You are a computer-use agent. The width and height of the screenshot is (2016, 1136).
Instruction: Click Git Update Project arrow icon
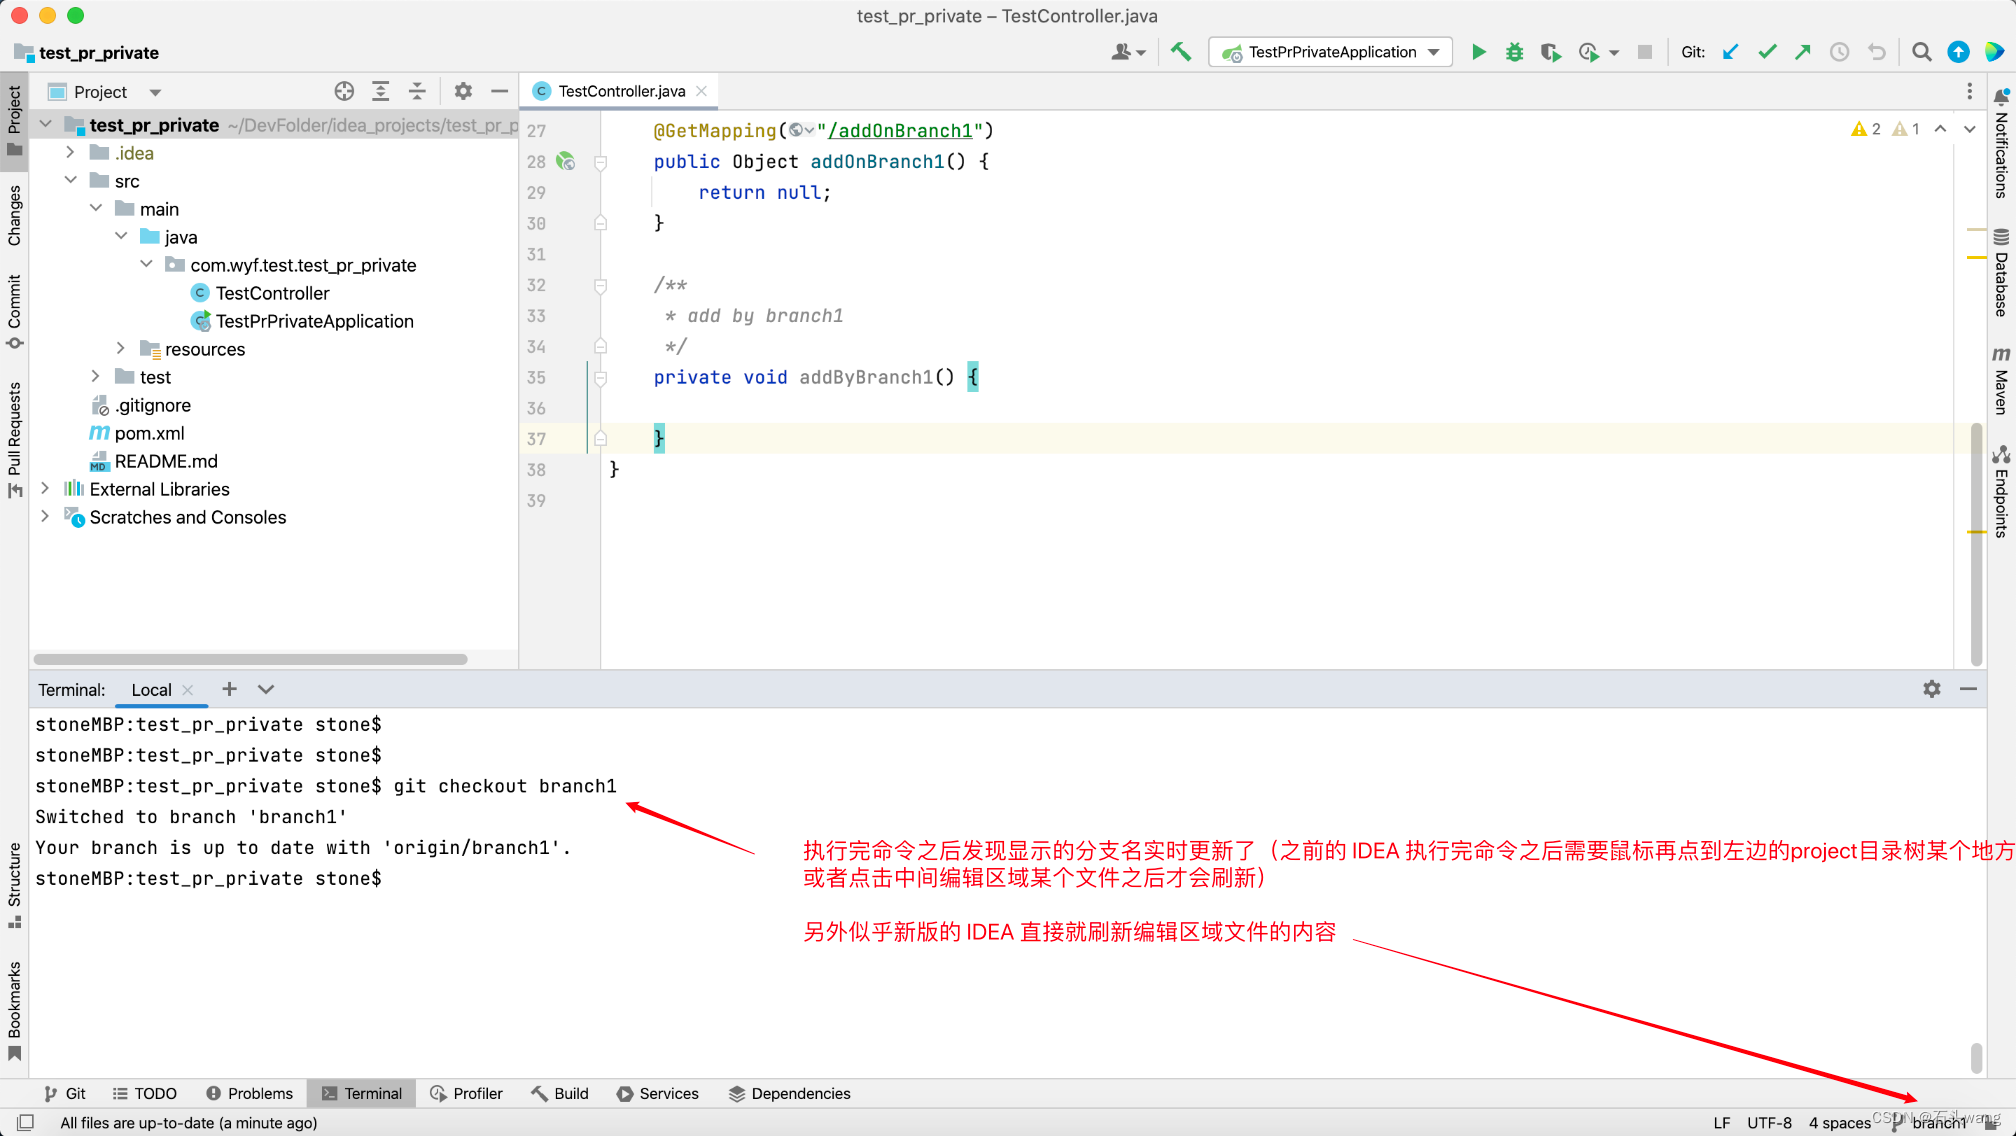coord(1731,52)
